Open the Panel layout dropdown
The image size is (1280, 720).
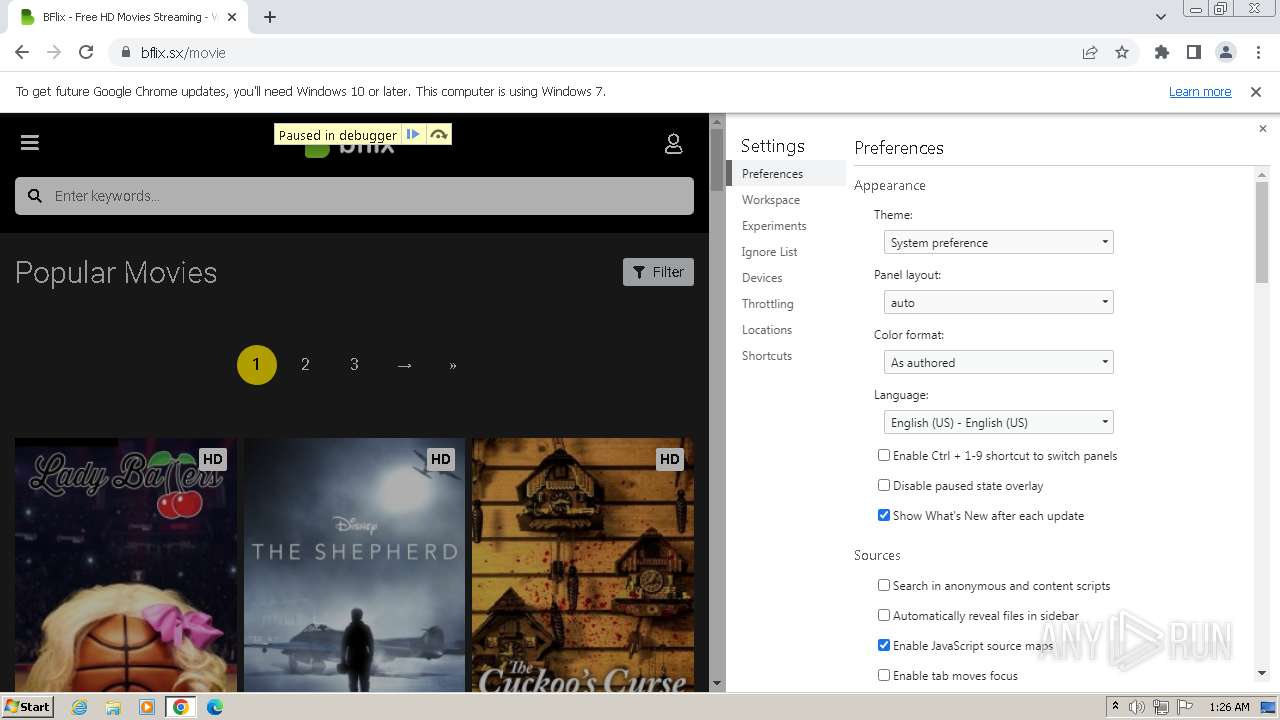[999, 302]
